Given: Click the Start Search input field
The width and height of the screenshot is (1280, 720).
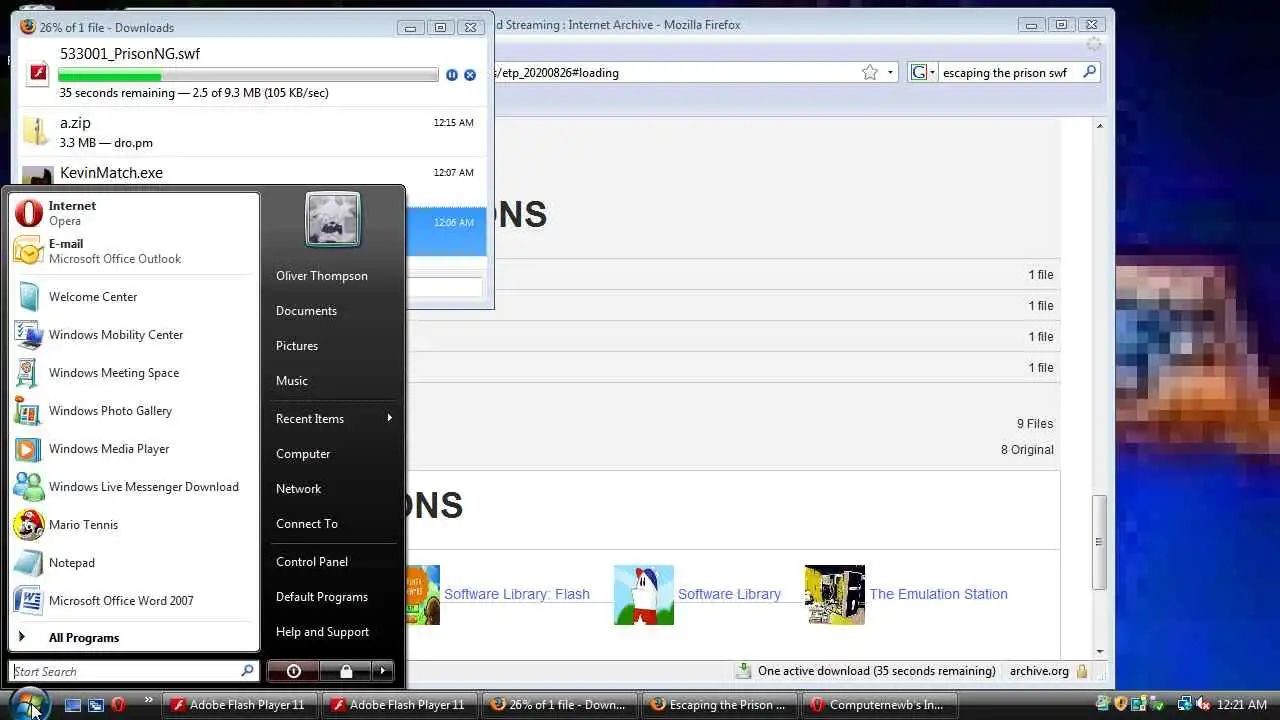Looking at the screenshot, I should coord(134,671).
